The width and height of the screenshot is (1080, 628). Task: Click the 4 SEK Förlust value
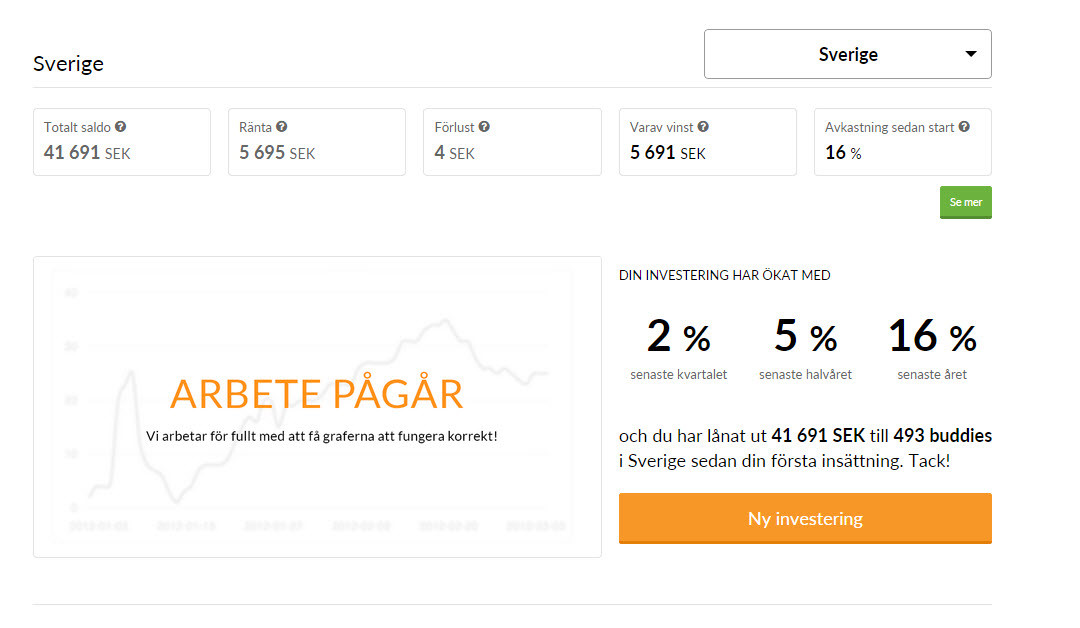pyautogui.click(x=454, y=153)
